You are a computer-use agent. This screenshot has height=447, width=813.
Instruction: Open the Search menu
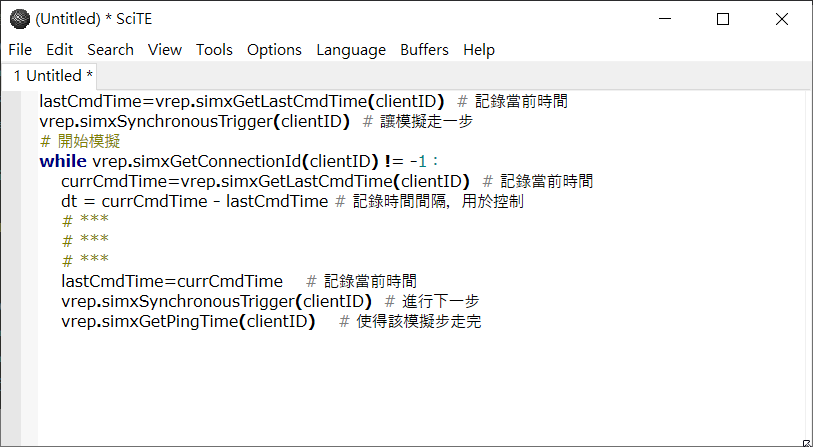110,50
